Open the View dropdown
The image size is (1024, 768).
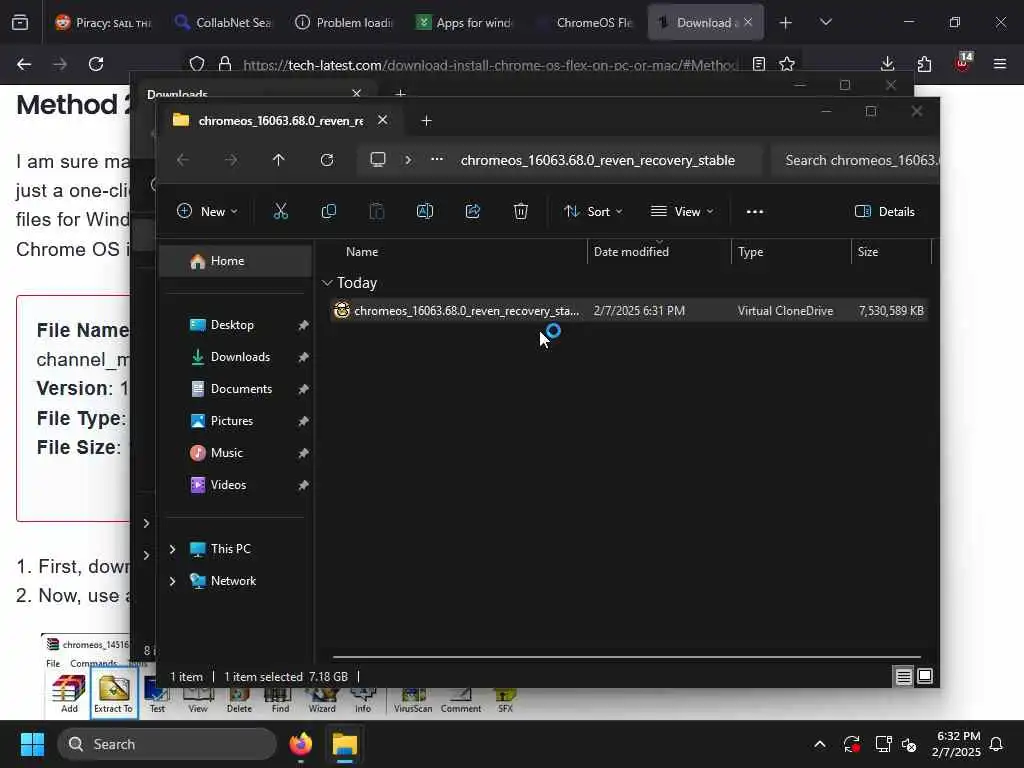point(682,212)
